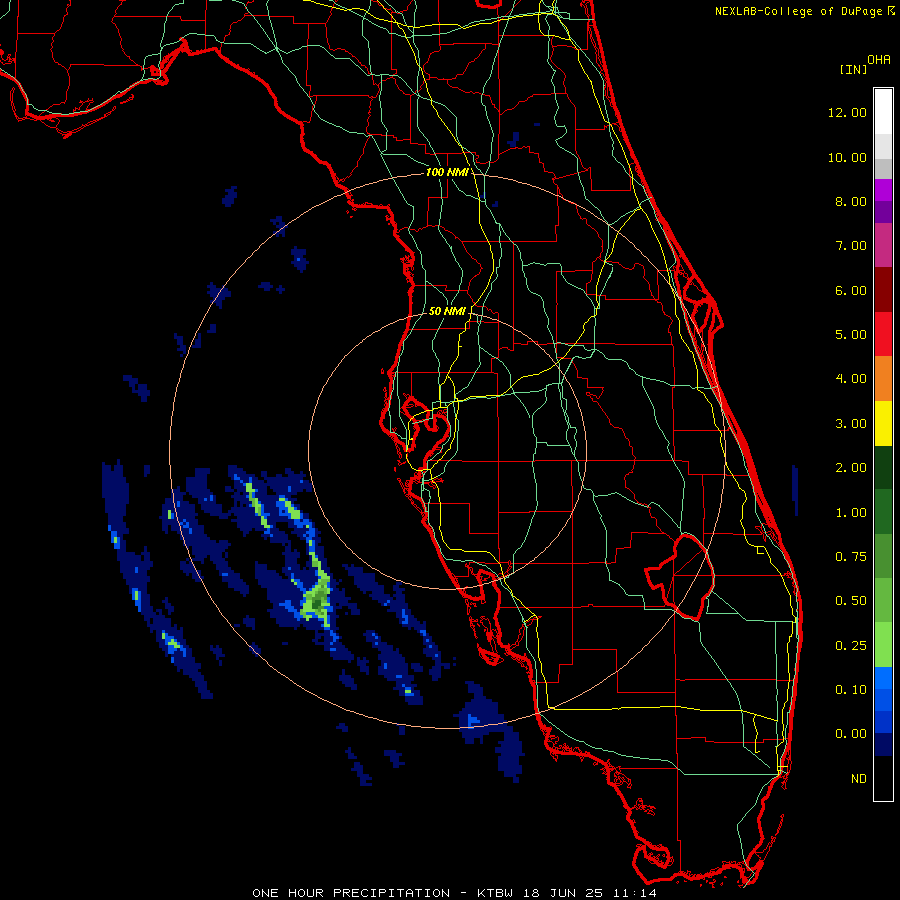Screen dimensions: 900x900
Task: Click the pink 7.00 inch legend swatch
Action: point(883,245)
